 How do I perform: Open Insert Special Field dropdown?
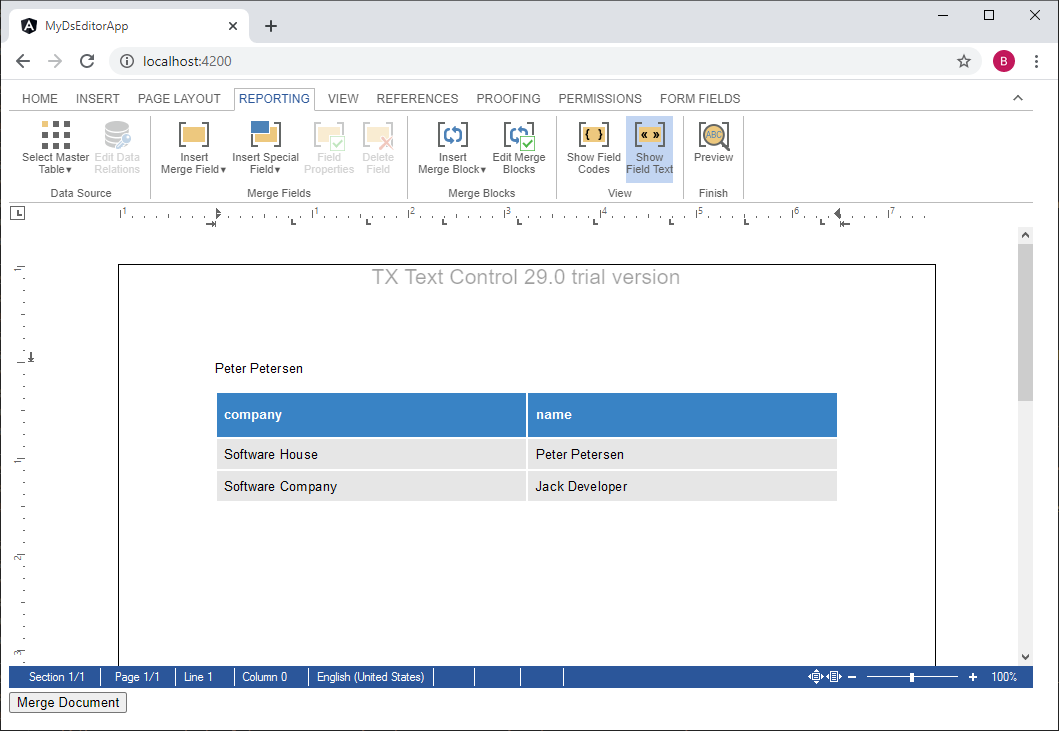click(265, 147)
